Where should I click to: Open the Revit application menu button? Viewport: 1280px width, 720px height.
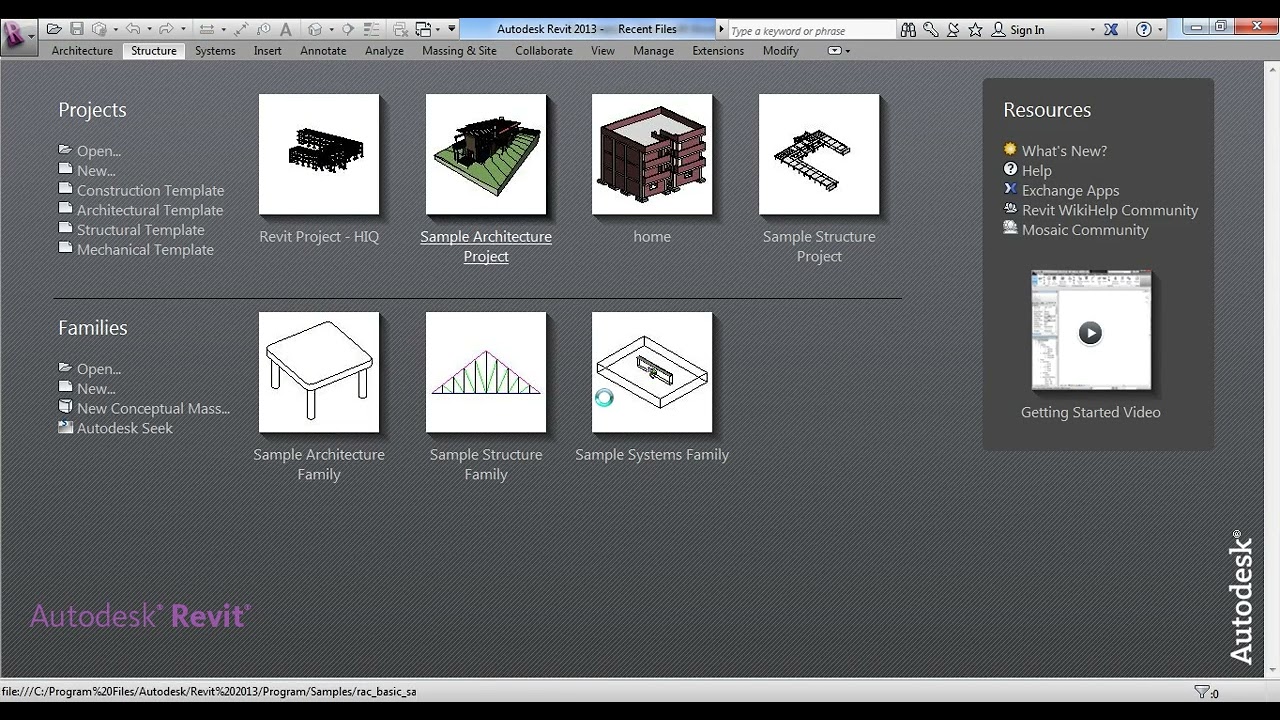click(17, 36)
